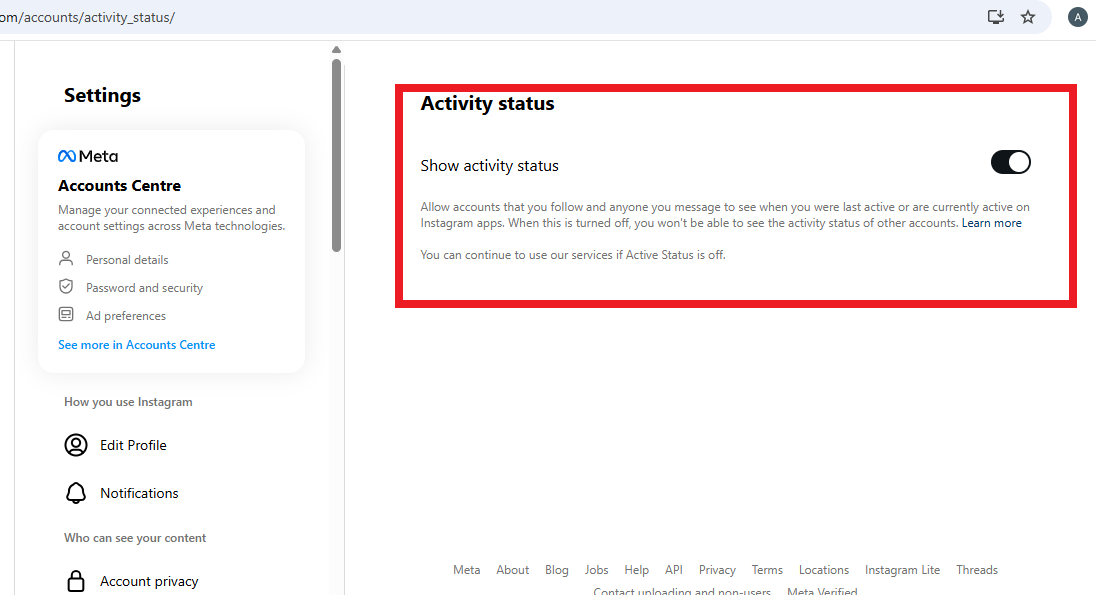Open the Help footer link
1096x595 pixels.
point(636,570)
